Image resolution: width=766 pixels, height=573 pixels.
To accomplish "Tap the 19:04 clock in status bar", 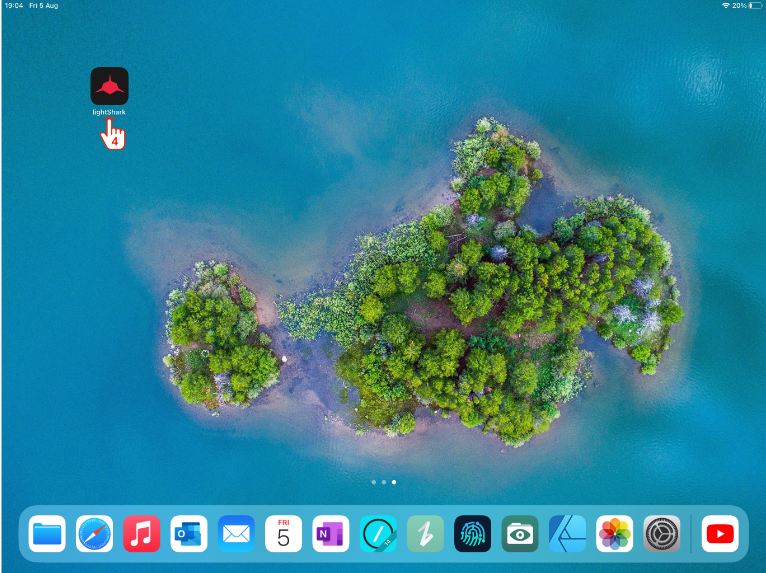I will pos(14,6).
